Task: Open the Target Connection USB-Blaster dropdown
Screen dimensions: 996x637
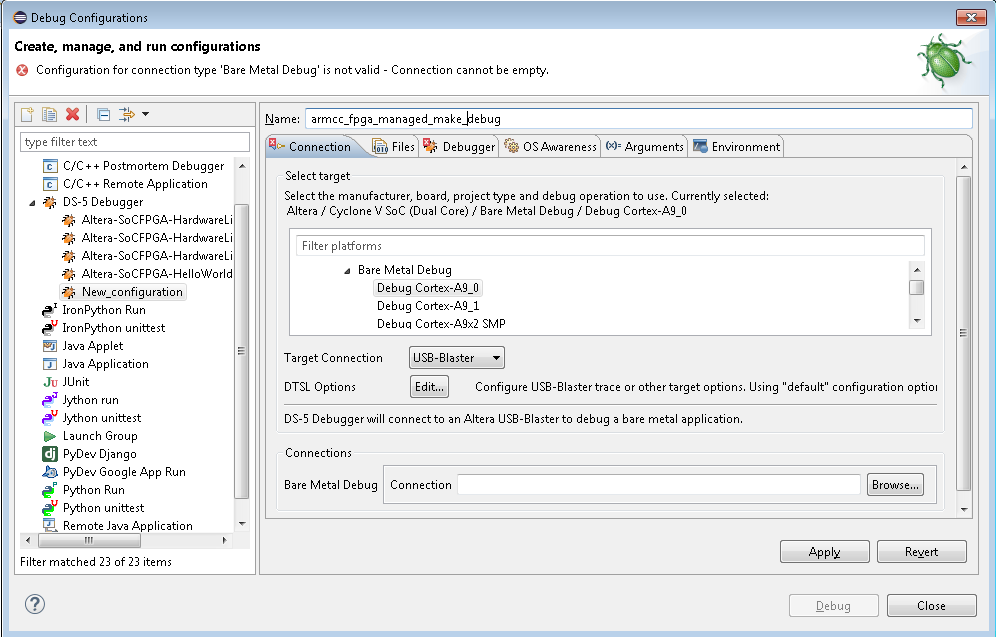Action: 457,358
